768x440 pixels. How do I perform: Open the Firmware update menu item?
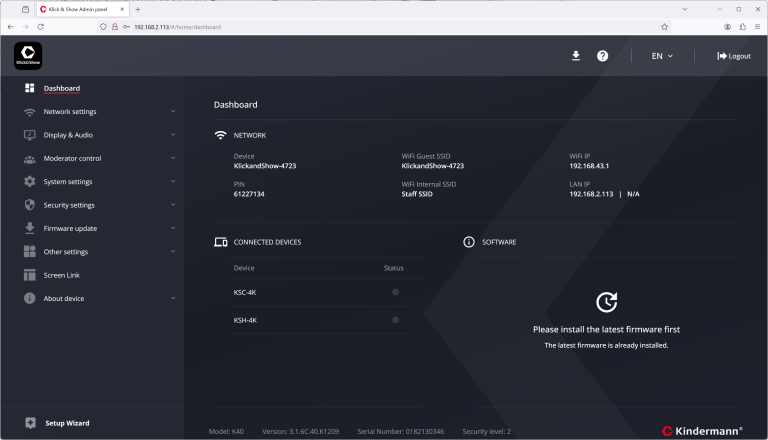click(x=70, y=228)
